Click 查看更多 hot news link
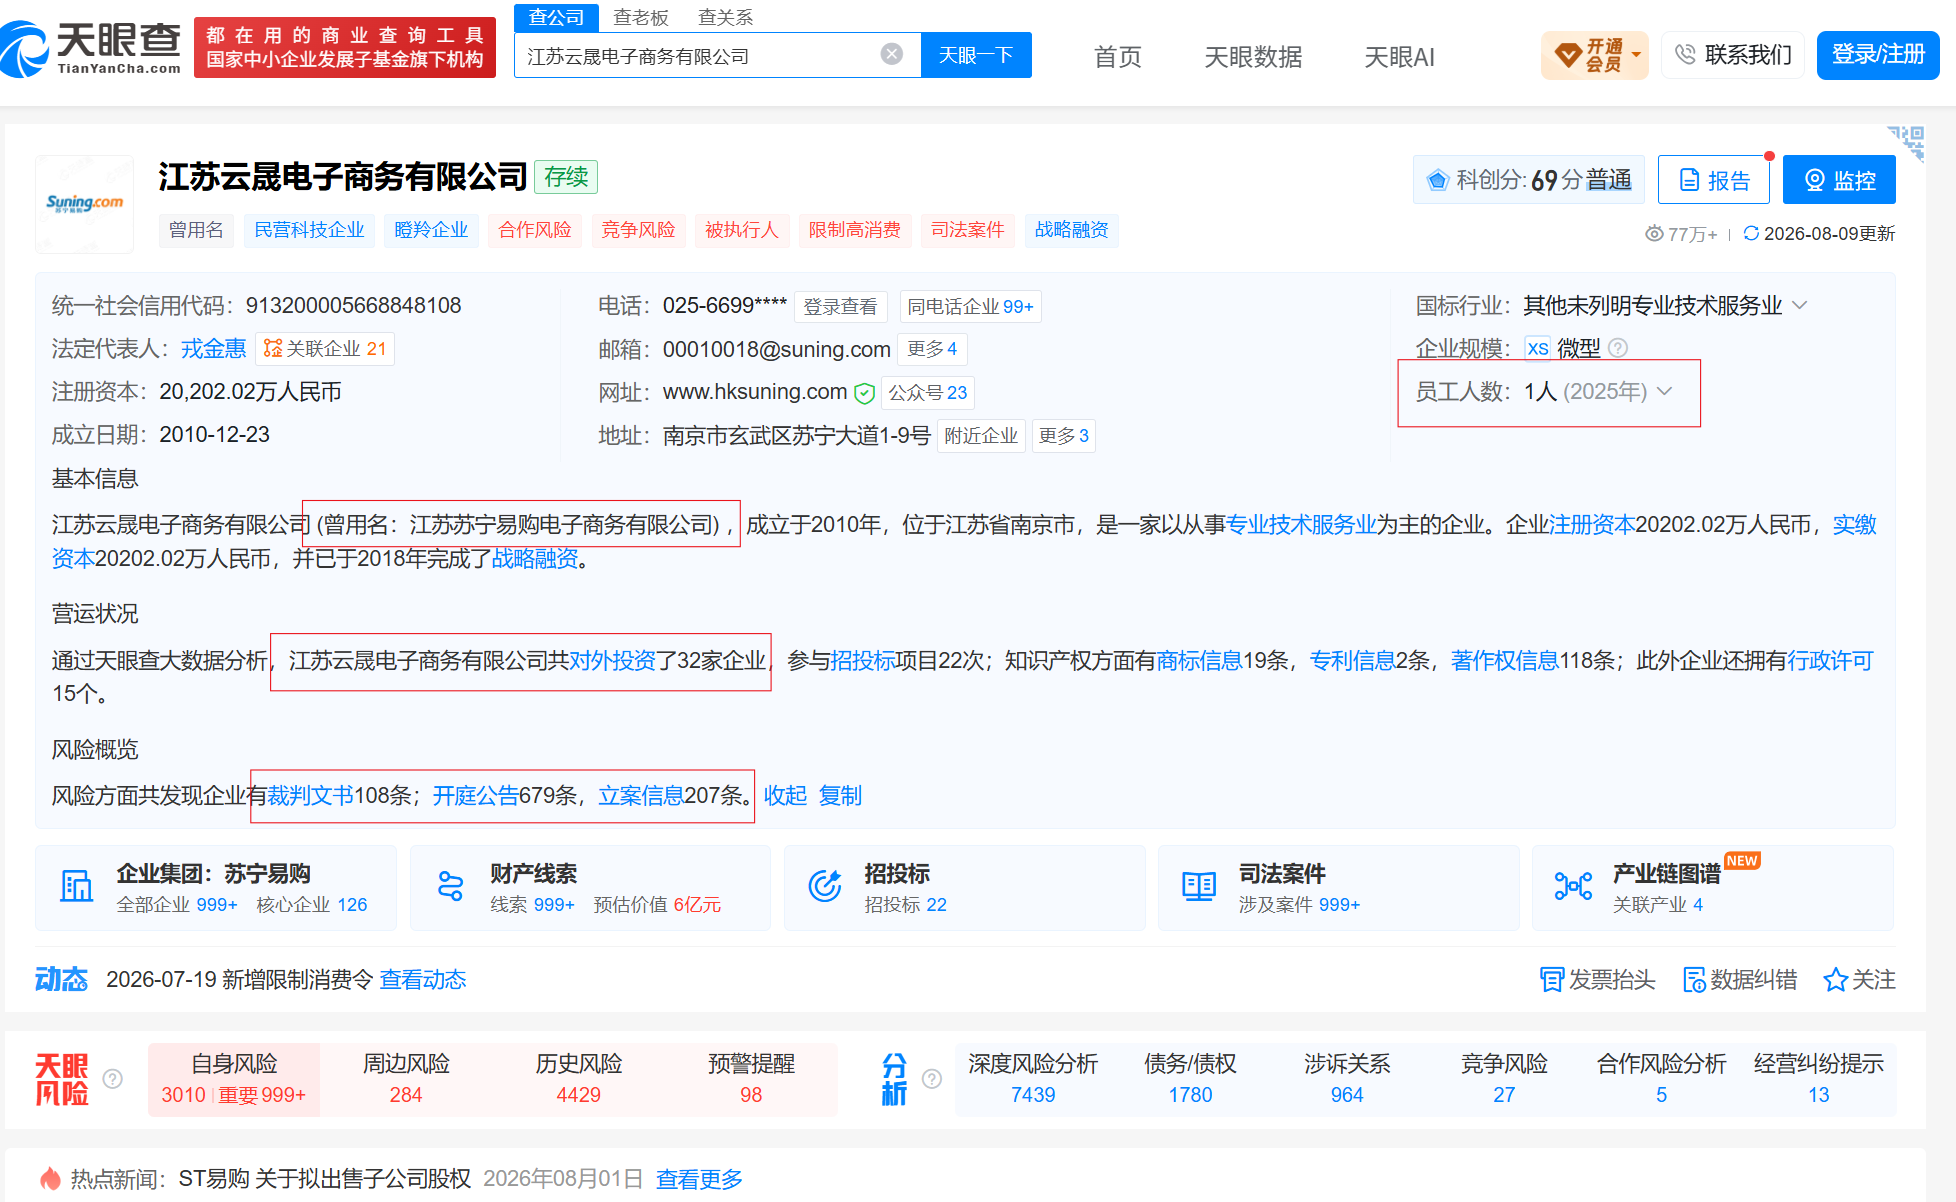Viewport: 1956px width, 1202px height. coord(699,1179)
